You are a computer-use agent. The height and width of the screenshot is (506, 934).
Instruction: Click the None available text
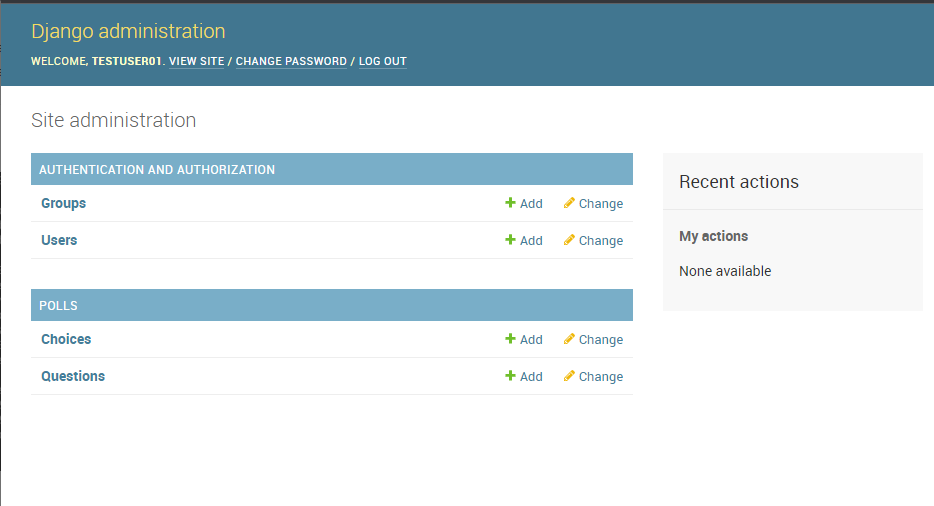[725, 271]
